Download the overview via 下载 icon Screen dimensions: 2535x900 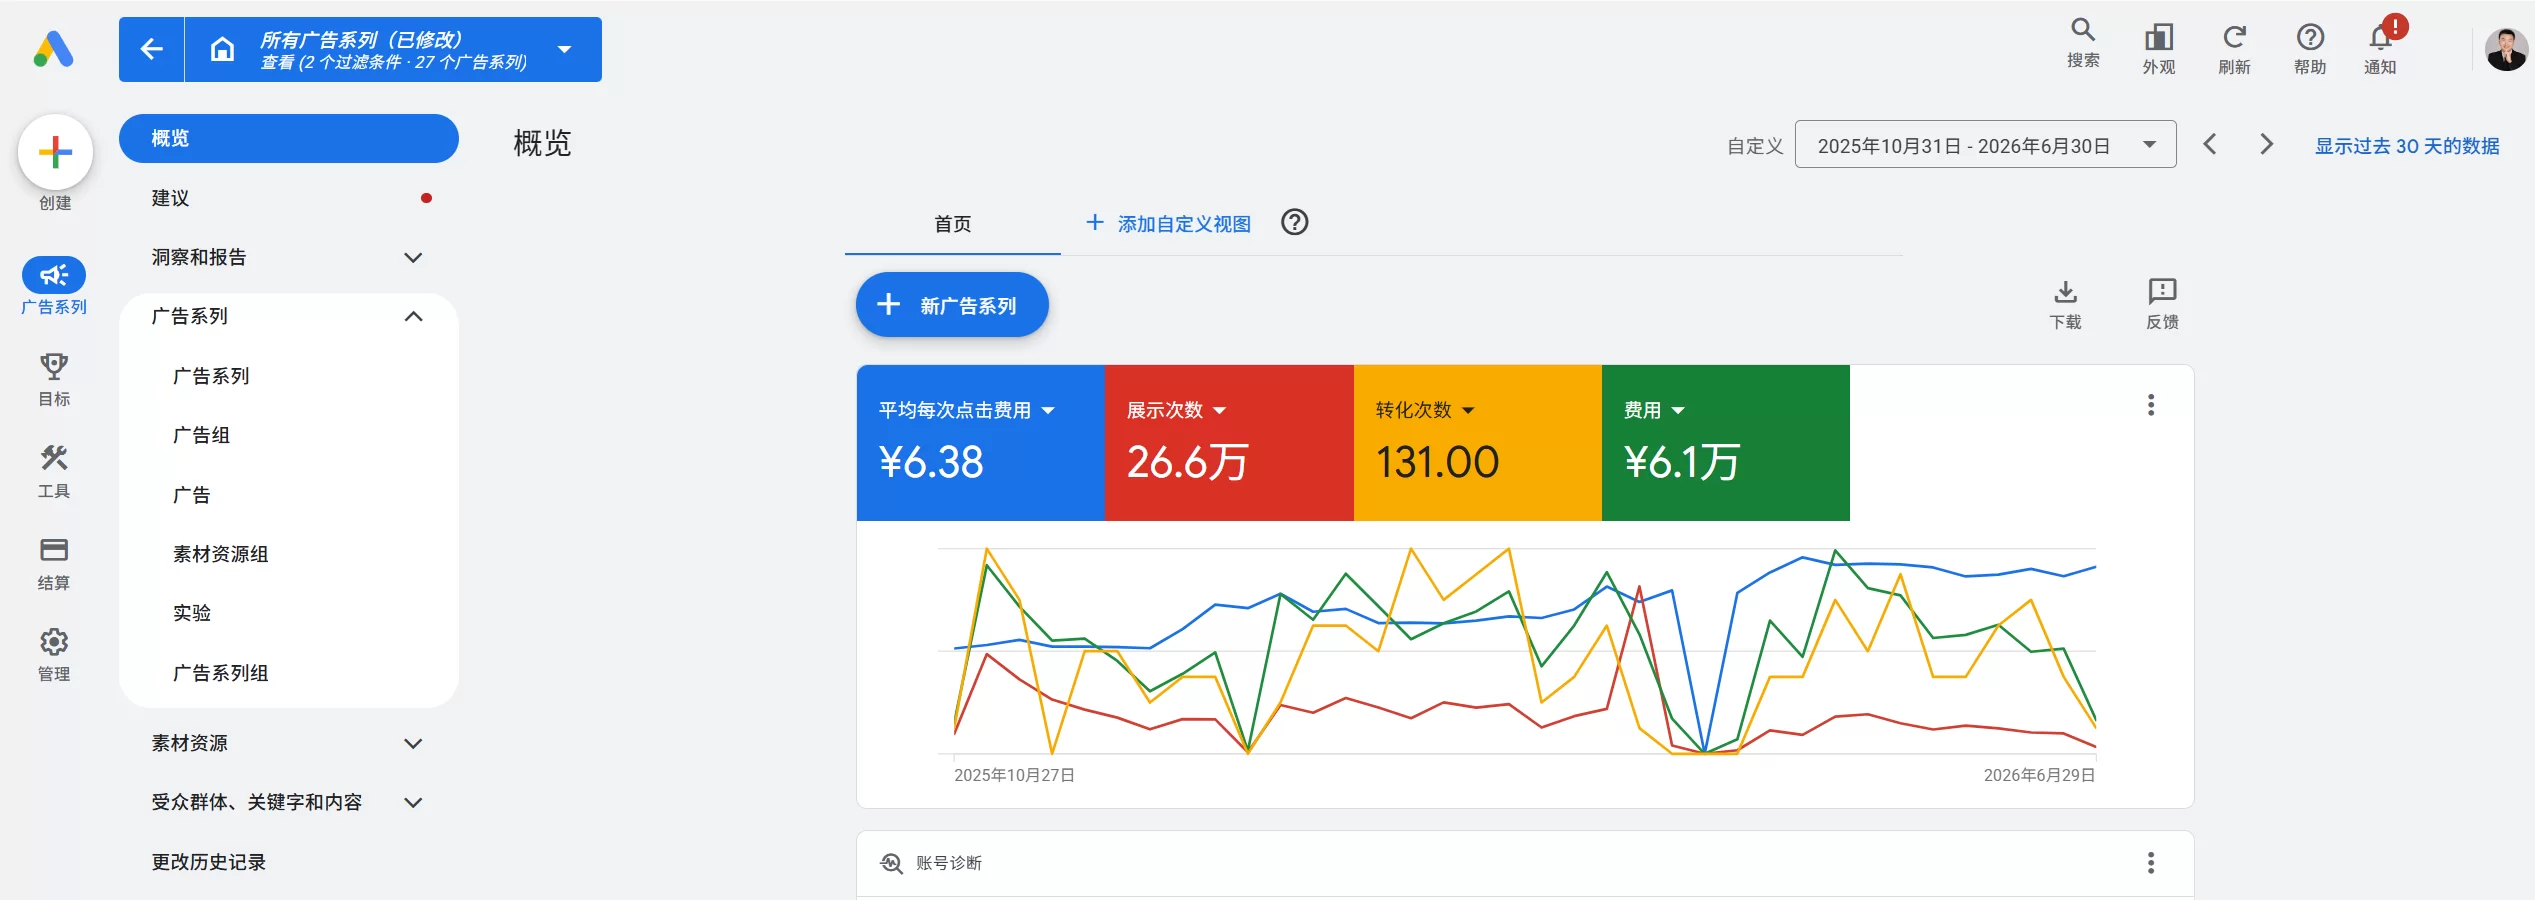(2065, 304)
